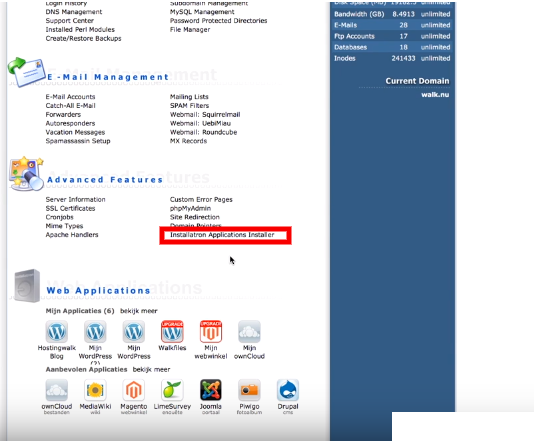
Task: Select the recommended Magento webwinkel icon
Action: pos(134,390)
